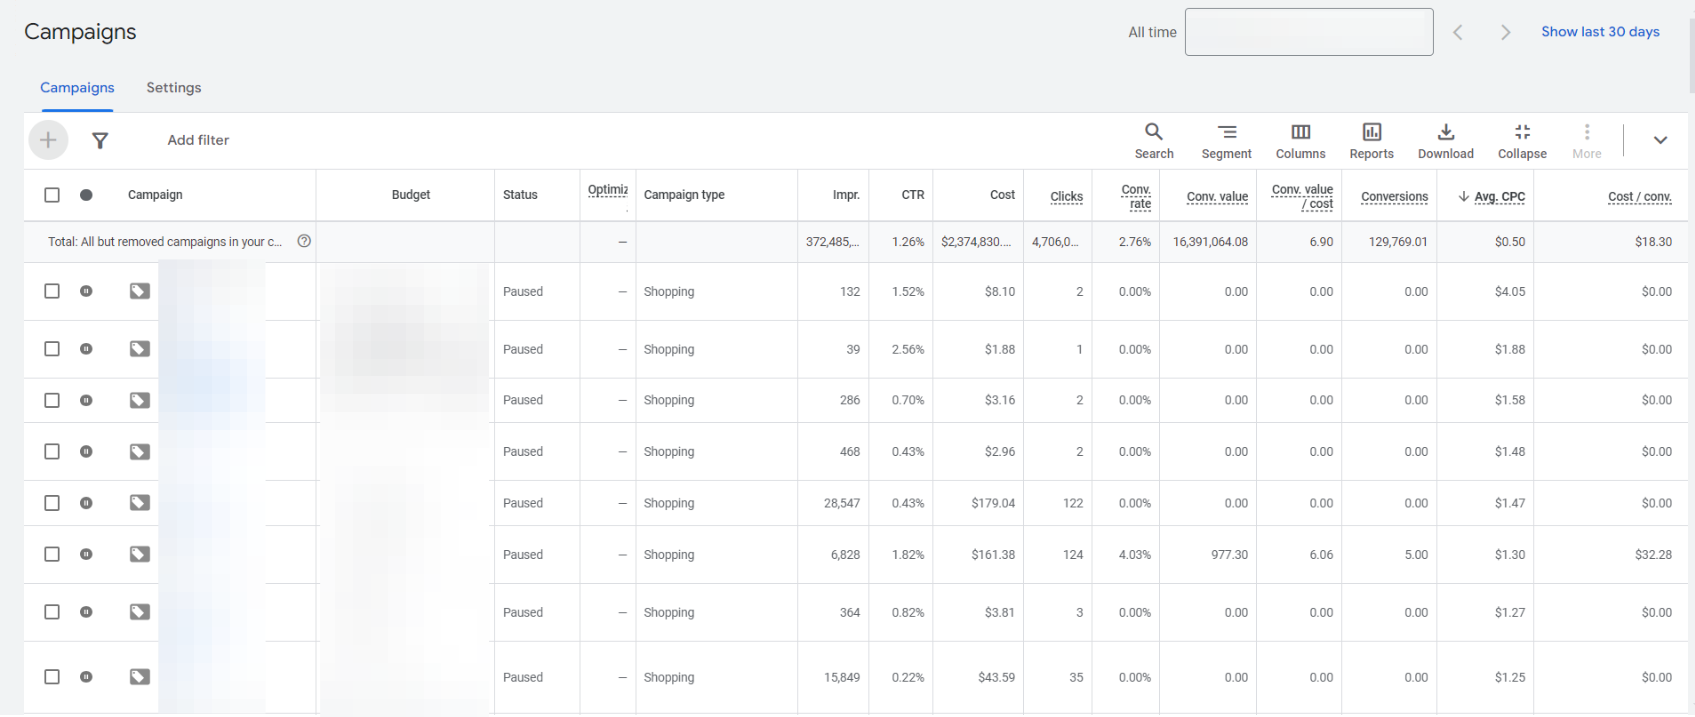Go to the previous date range
This screenshot has width=1695, height=717.
pos(1458,32)
